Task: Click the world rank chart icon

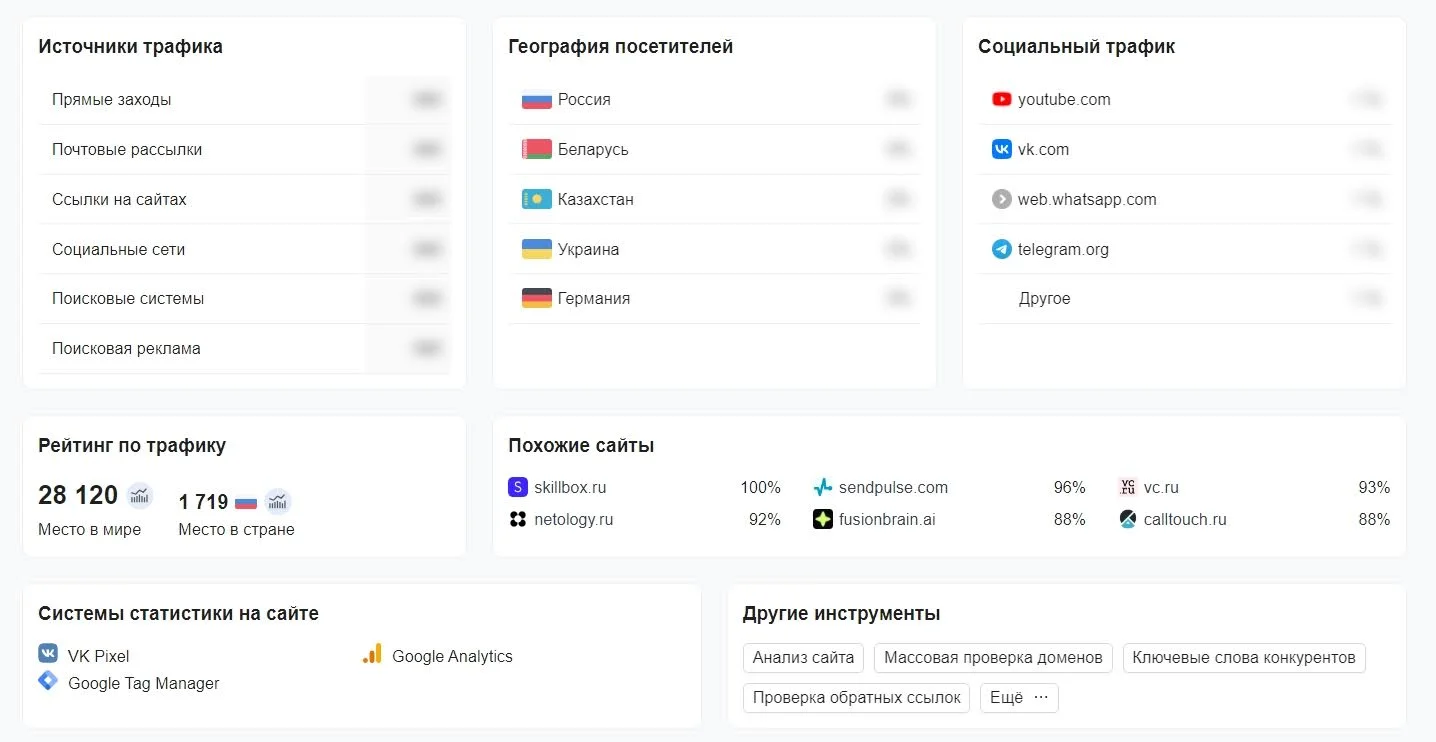Action: pyautogui.click(x=139, y=495)
